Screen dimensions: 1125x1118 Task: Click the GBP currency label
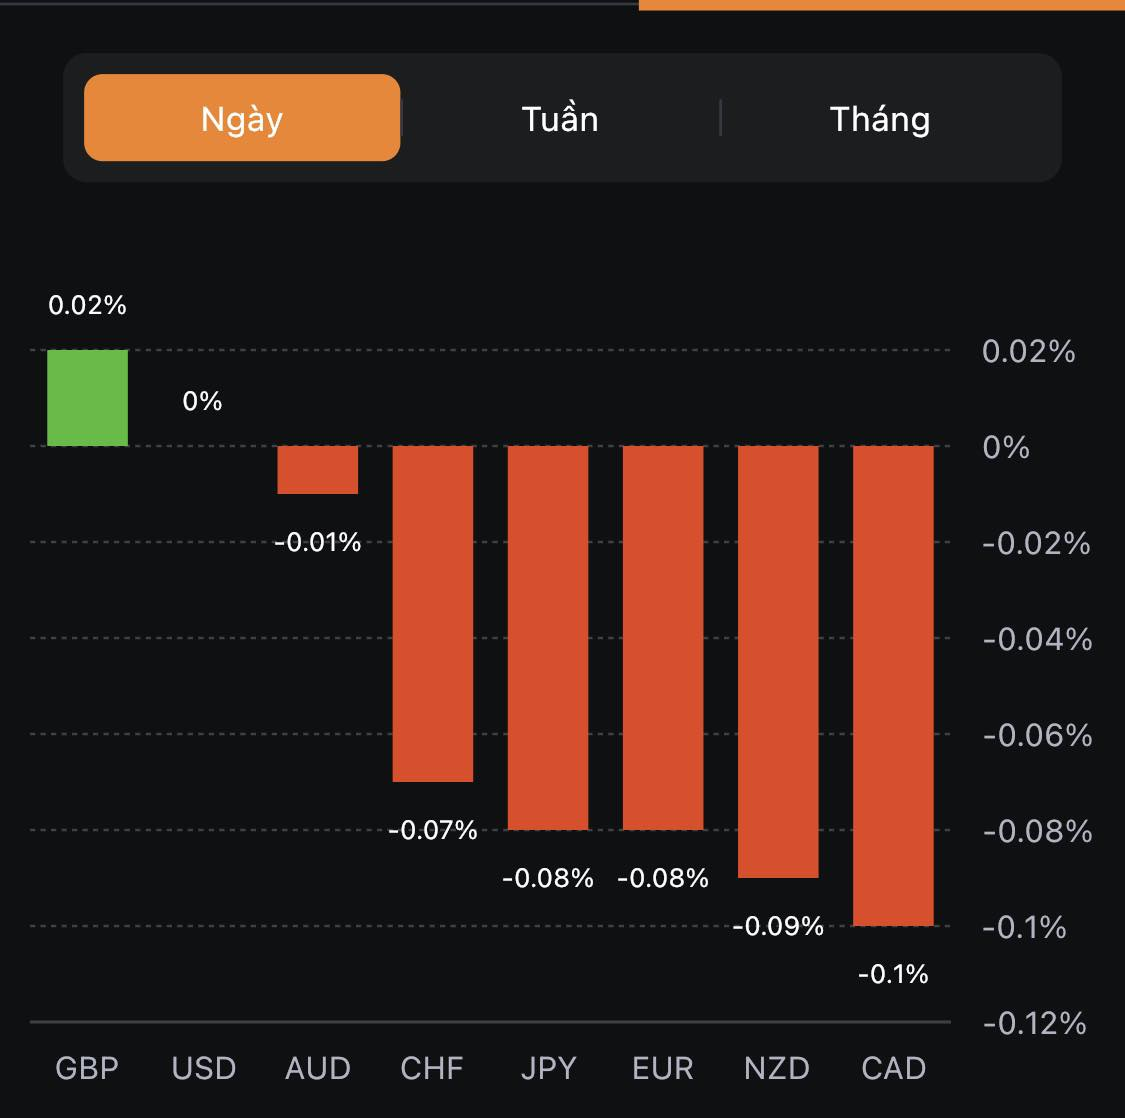point(87,1068)
